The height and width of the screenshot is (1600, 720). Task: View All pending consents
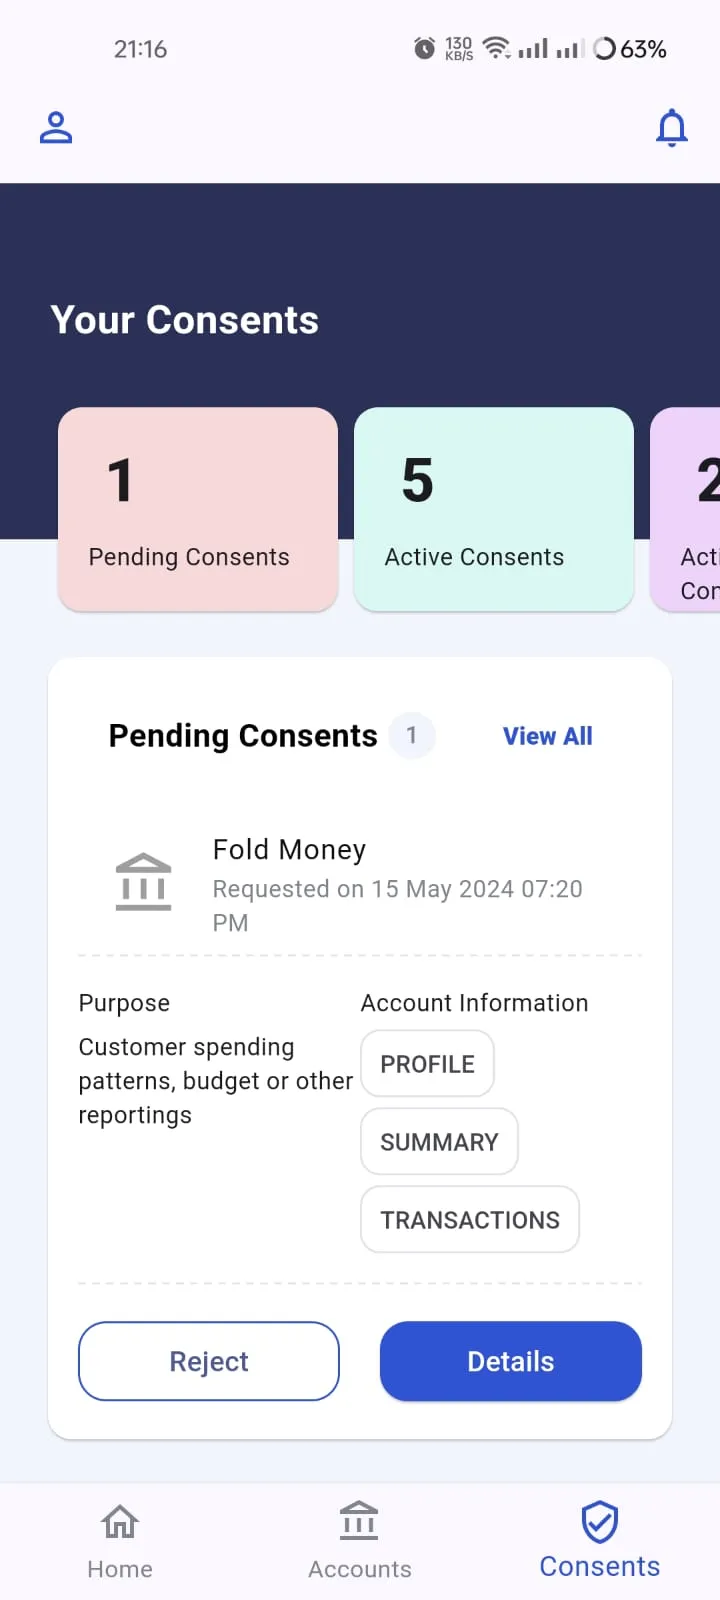[x=547, y=736]
